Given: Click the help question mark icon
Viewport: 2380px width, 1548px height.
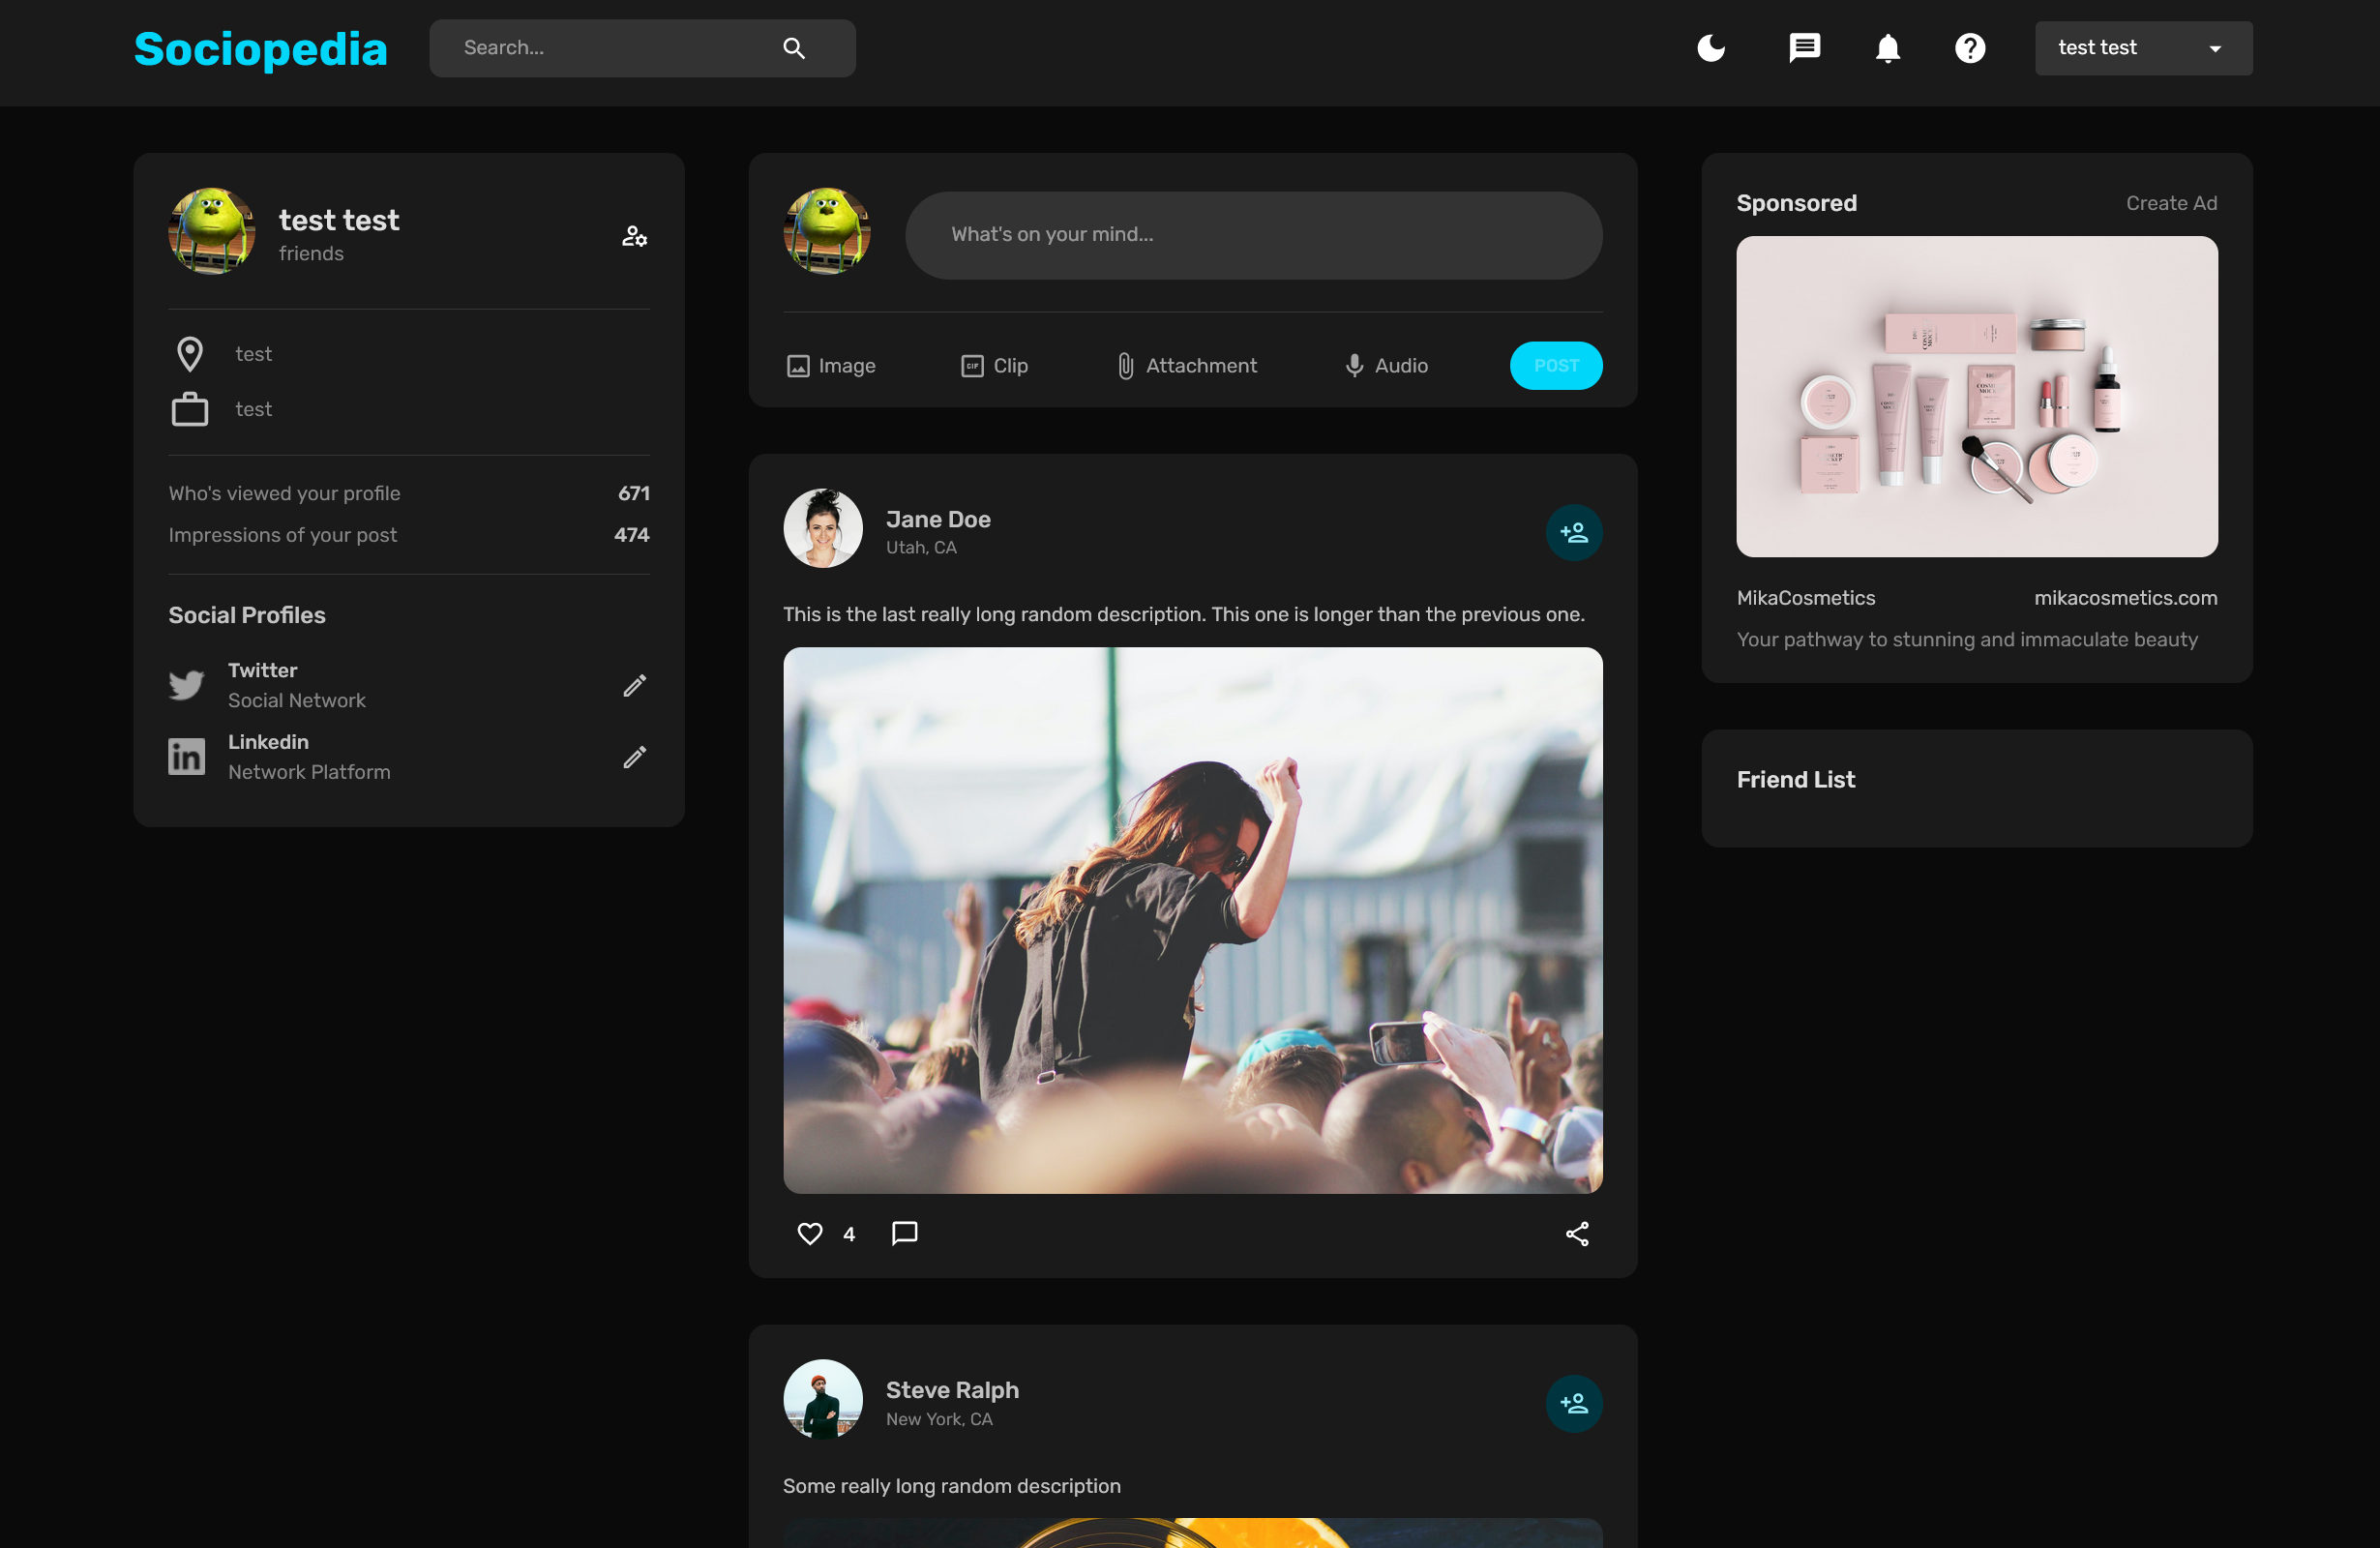Looking at the screenshot, I should click(1970, 48).
